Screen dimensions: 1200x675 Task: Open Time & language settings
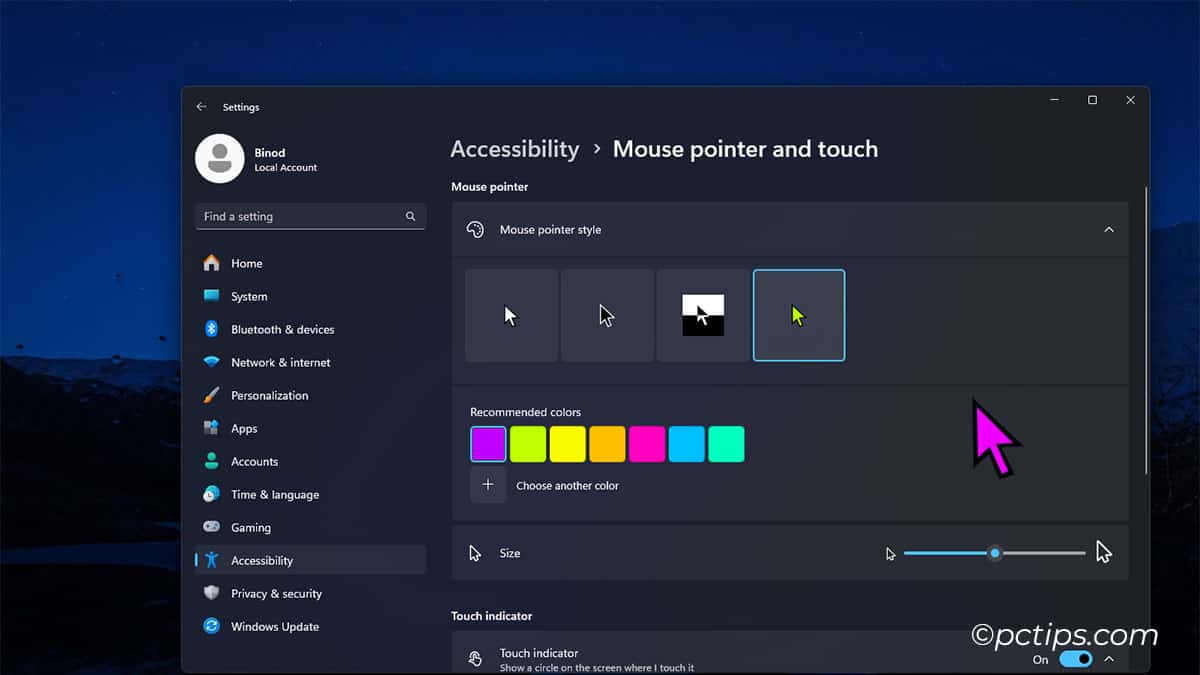click(x=275, y=494)
